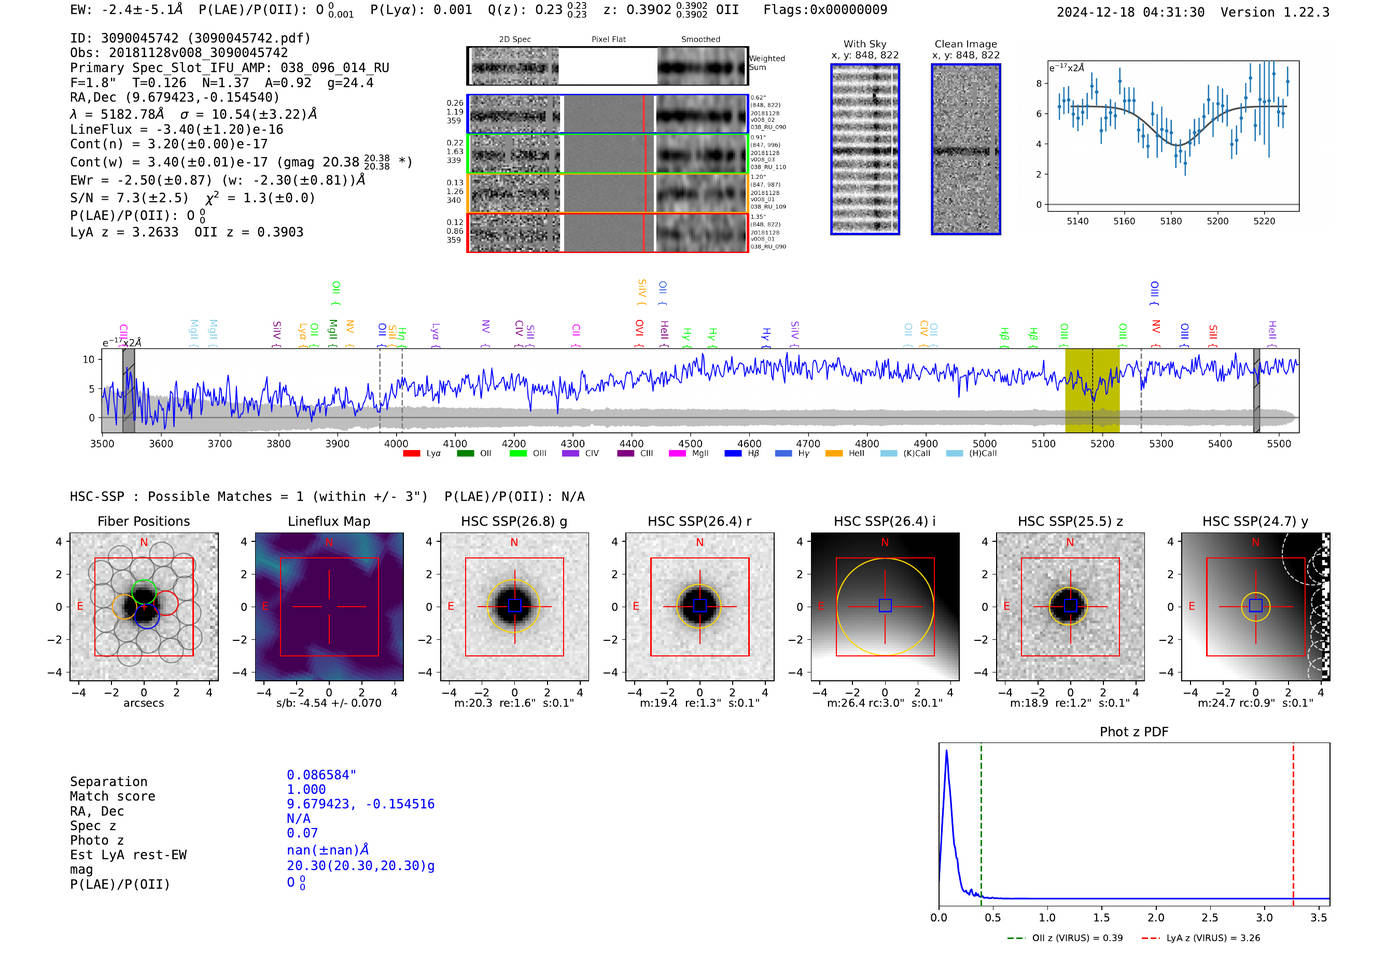Click the peak of Phot z PDF
The image size is (1400, 953).
946,752
